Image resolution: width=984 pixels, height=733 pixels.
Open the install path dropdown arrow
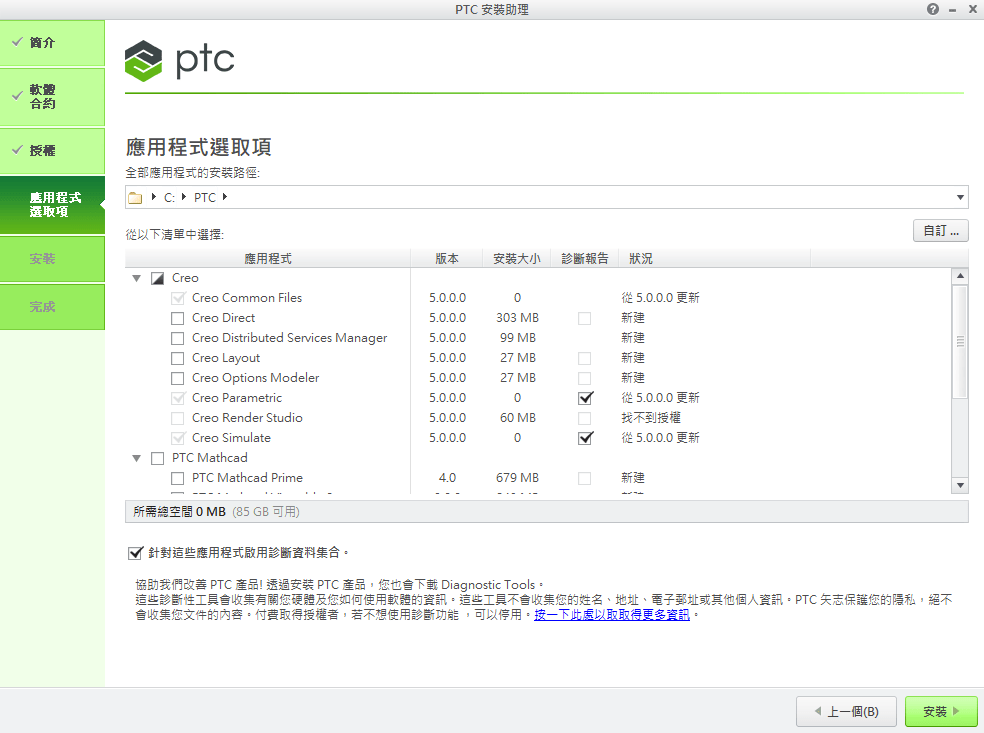pos(961,198)
